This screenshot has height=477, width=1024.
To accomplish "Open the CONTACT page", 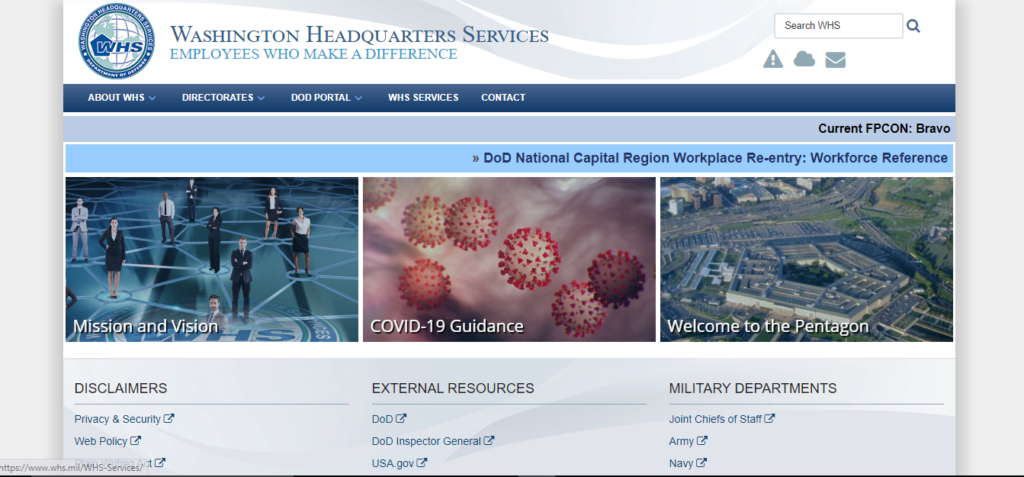I will [503, 97].
